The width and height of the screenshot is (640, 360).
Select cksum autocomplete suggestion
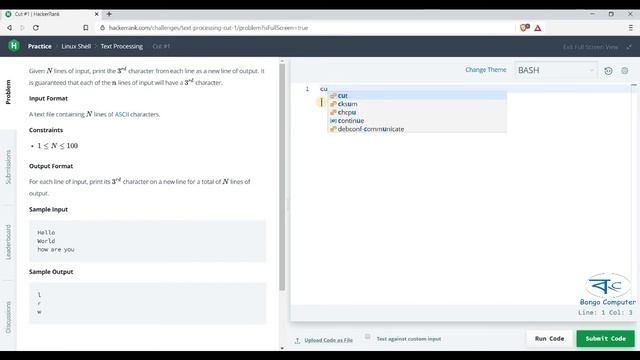coord(417,104)
